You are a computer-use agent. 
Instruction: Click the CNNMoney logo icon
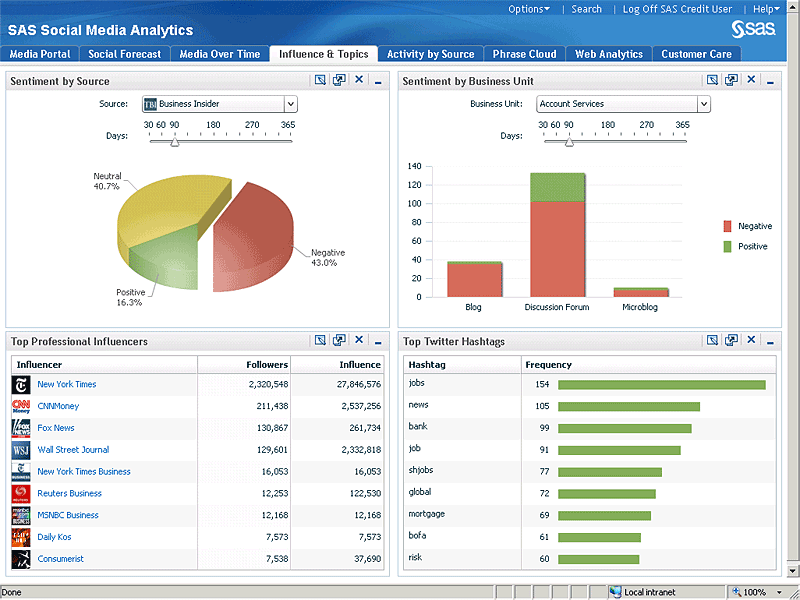[x=21, y=406]
